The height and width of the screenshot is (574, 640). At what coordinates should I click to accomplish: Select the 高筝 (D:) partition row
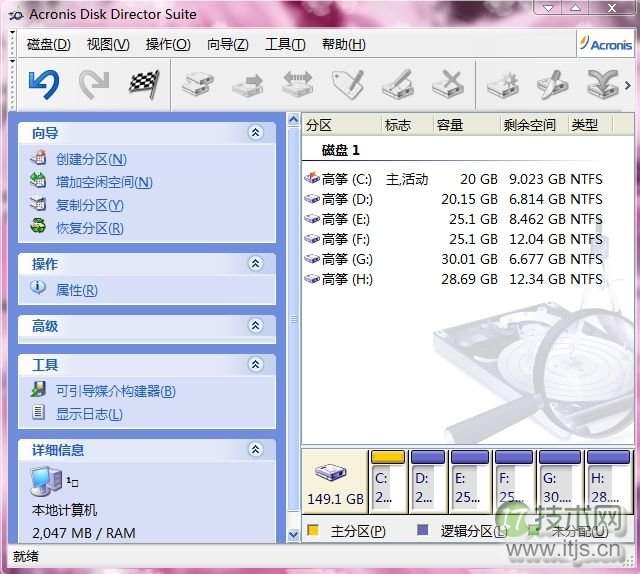pos(453,199)
